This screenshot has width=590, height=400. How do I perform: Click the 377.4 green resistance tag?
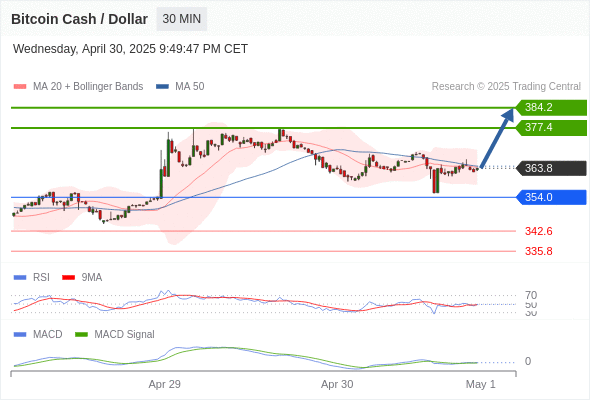551,128
